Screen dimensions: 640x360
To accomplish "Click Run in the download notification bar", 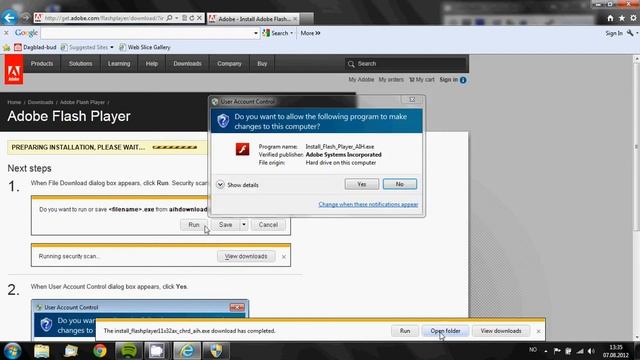I will (x=405, y=331).
